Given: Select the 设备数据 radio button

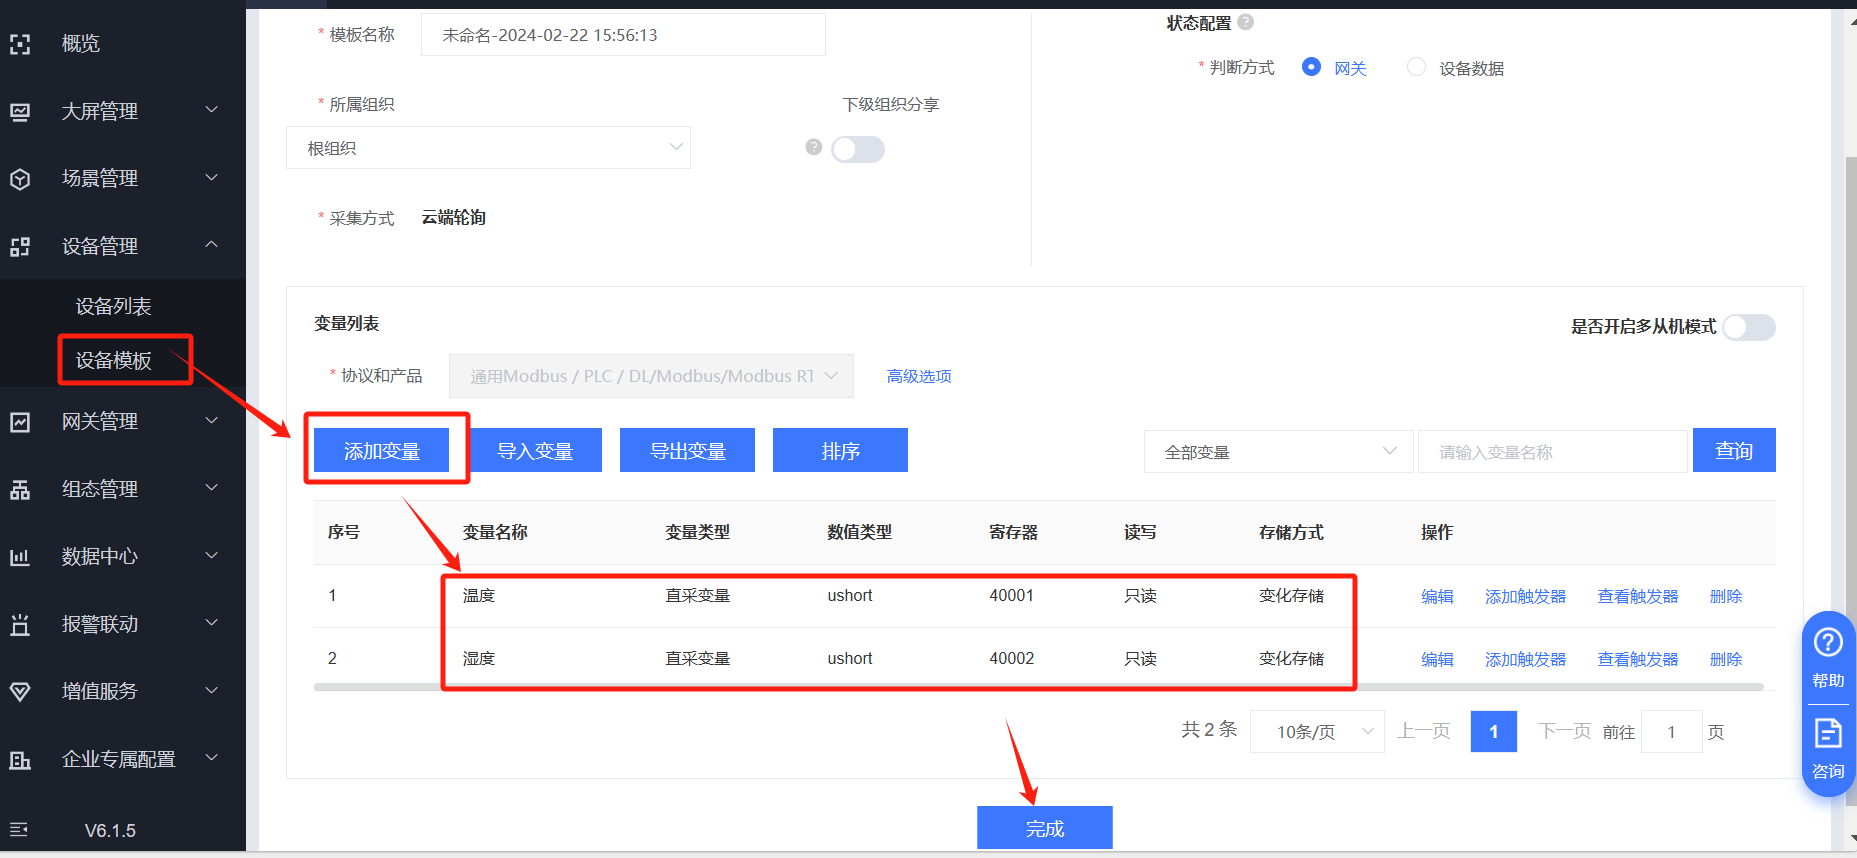Looking at the screenshot, I should (x=1416, y=67).
